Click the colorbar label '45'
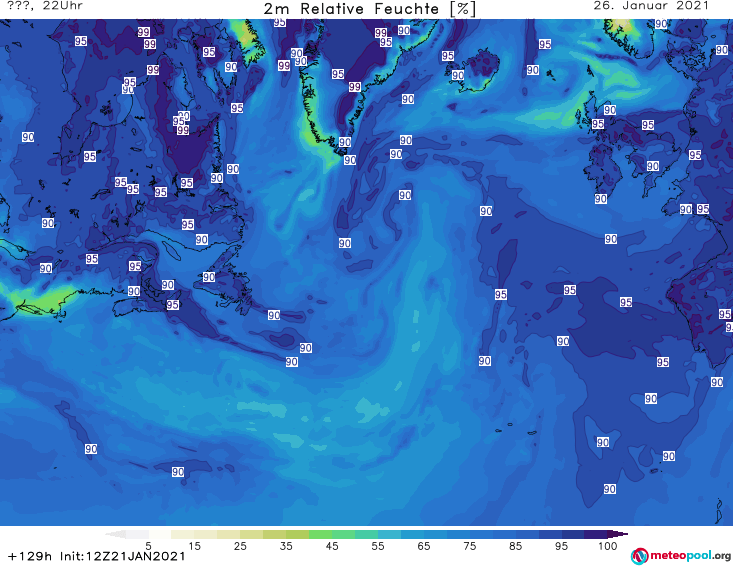 pos(332,546)
